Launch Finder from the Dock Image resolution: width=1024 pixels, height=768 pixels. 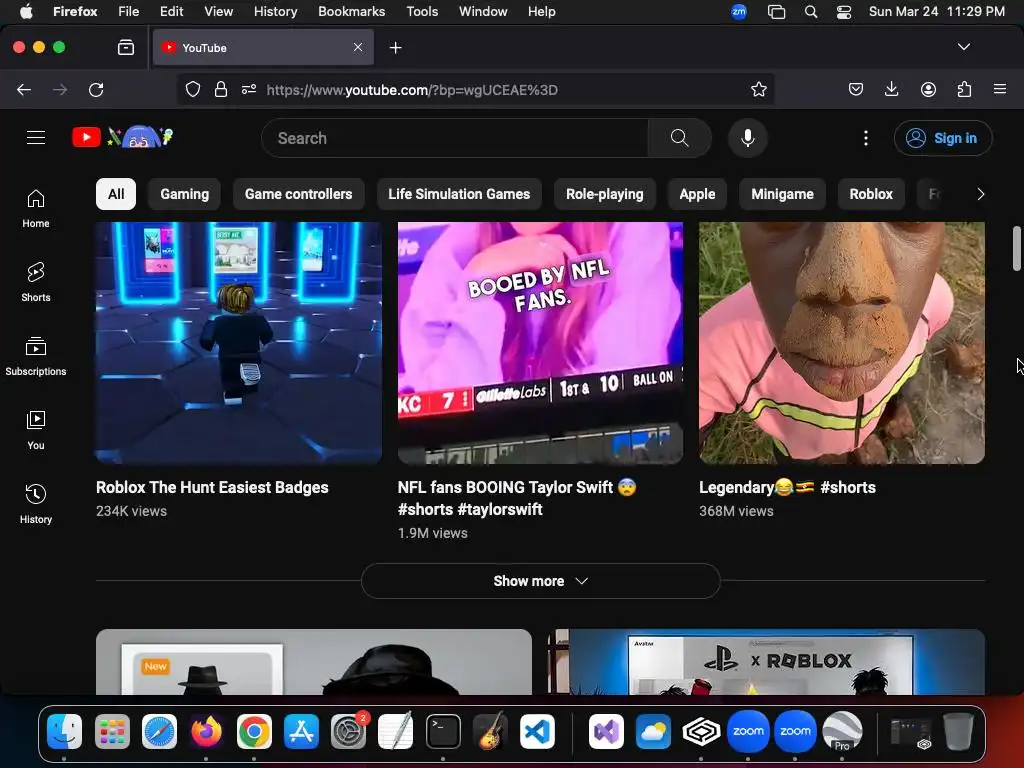click(65, 731)
